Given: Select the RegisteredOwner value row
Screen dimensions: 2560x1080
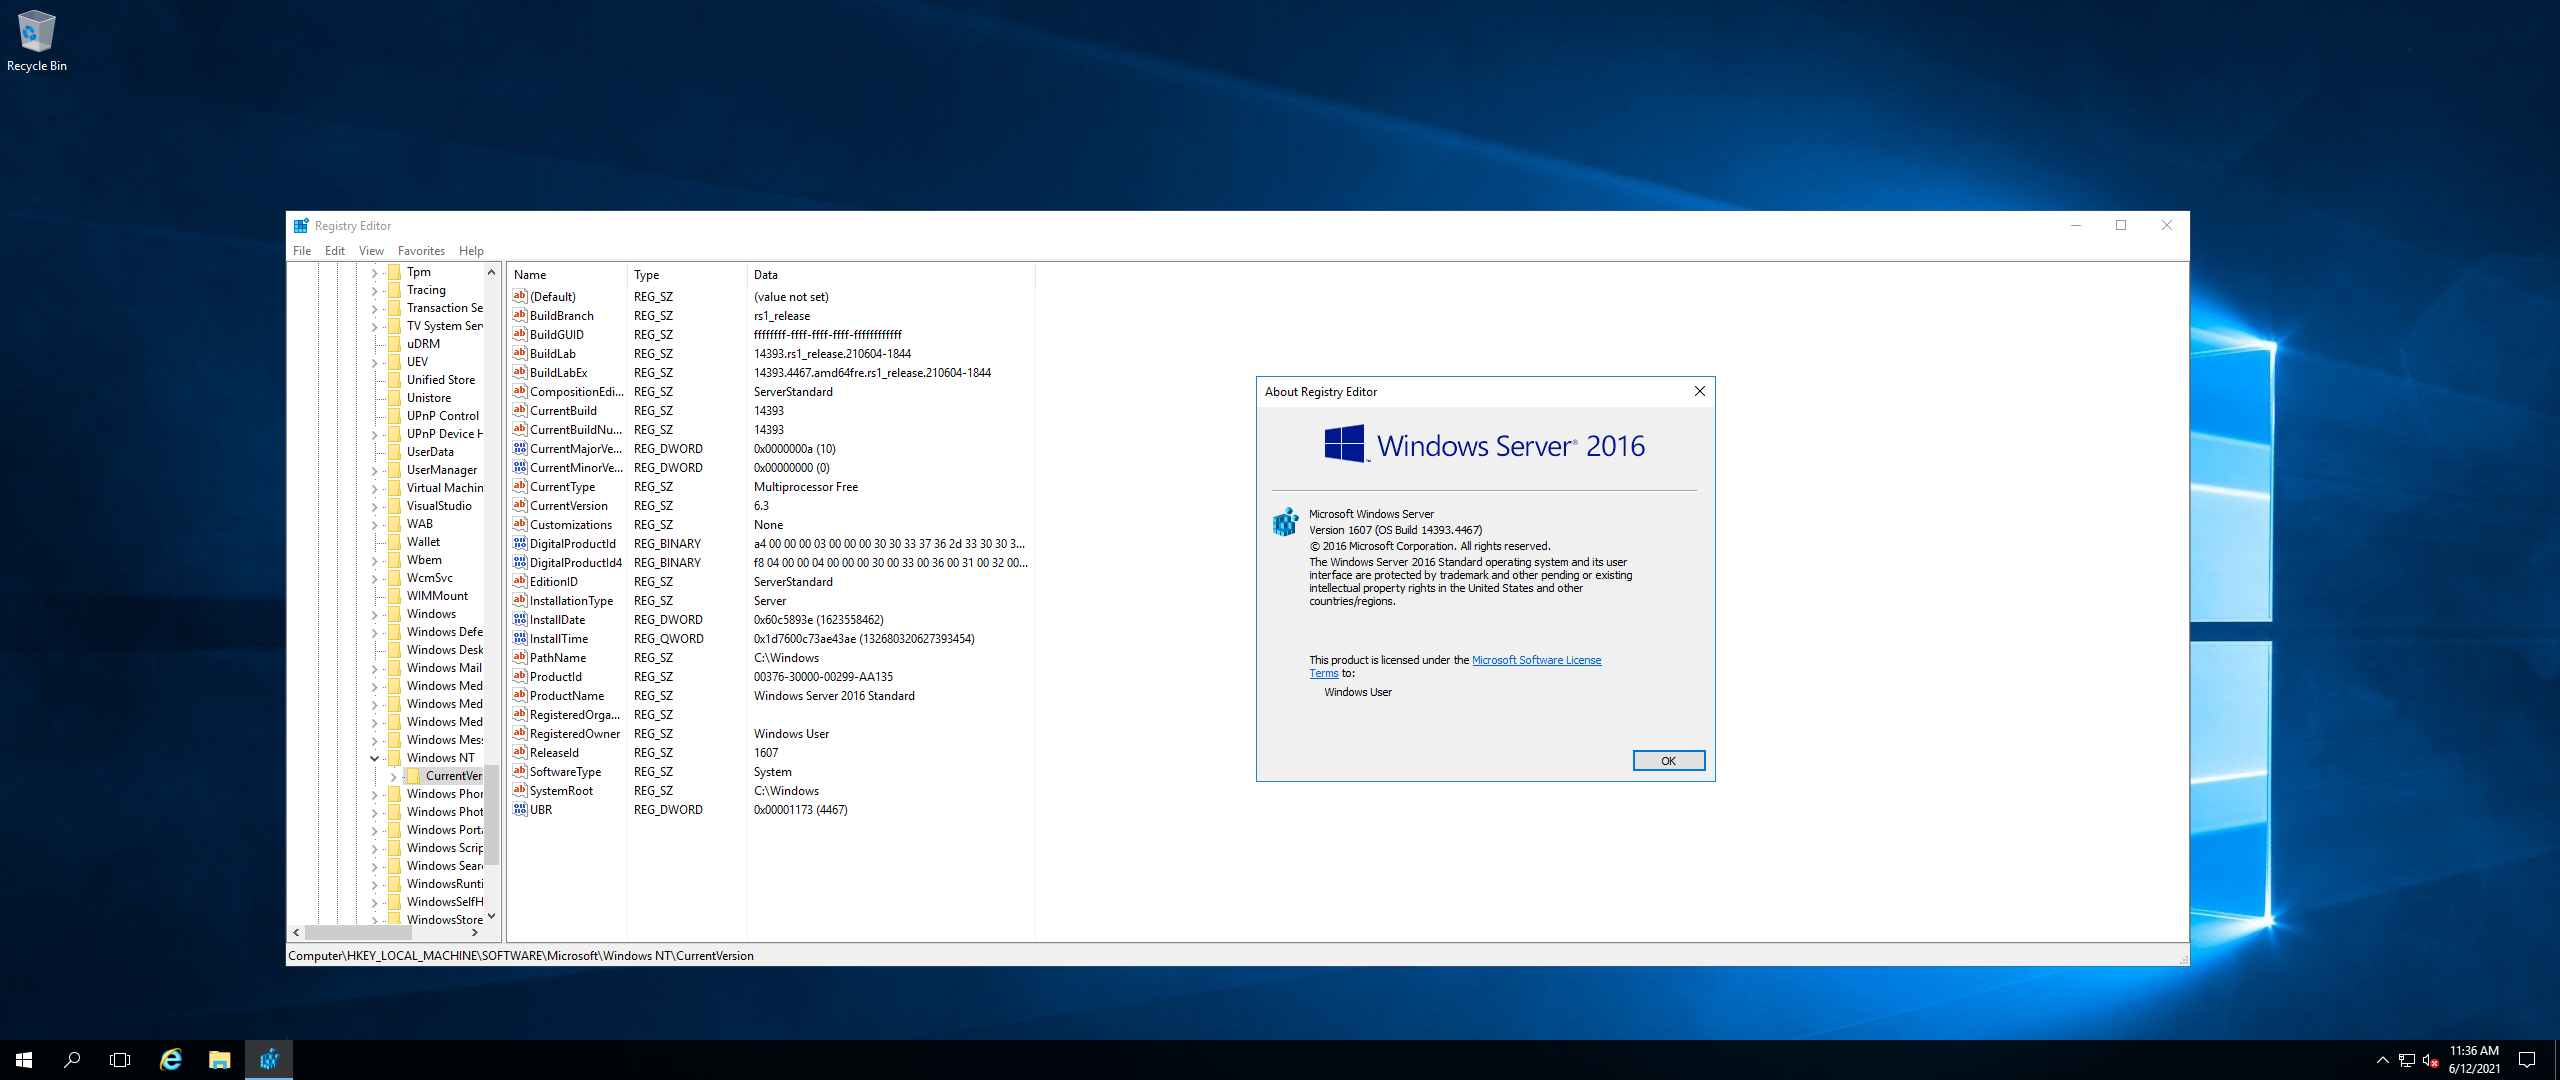Looking at the screenshot, I should point(771,734).
